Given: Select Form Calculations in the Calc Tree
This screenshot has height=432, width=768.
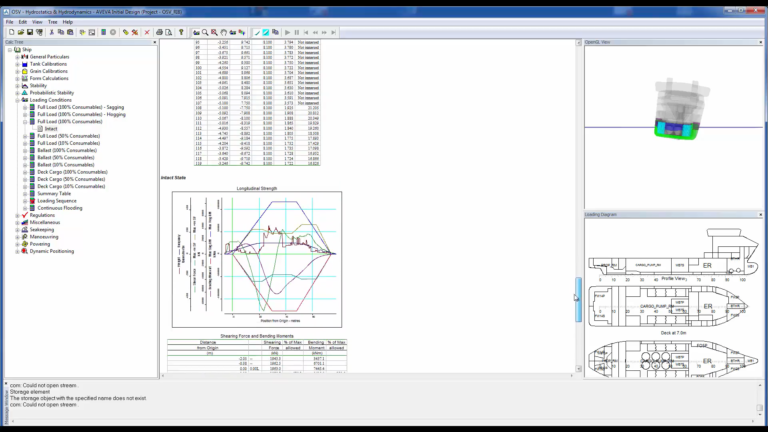Looking at the screenshot, I should (49, 78).
